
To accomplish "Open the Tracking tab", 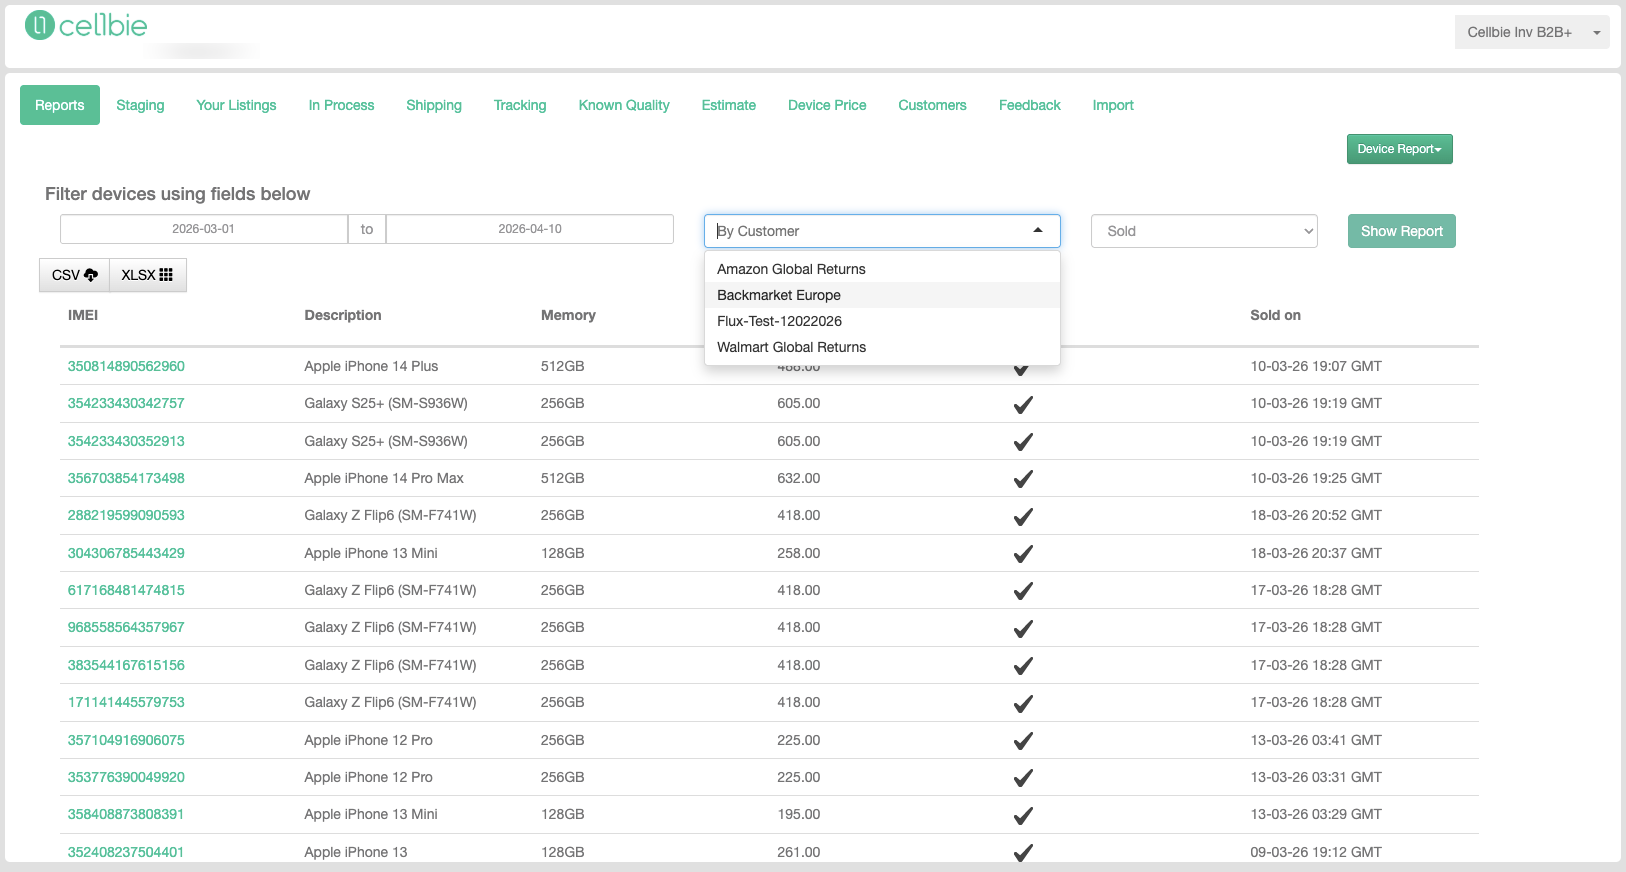I will click(x=520, y=105).
